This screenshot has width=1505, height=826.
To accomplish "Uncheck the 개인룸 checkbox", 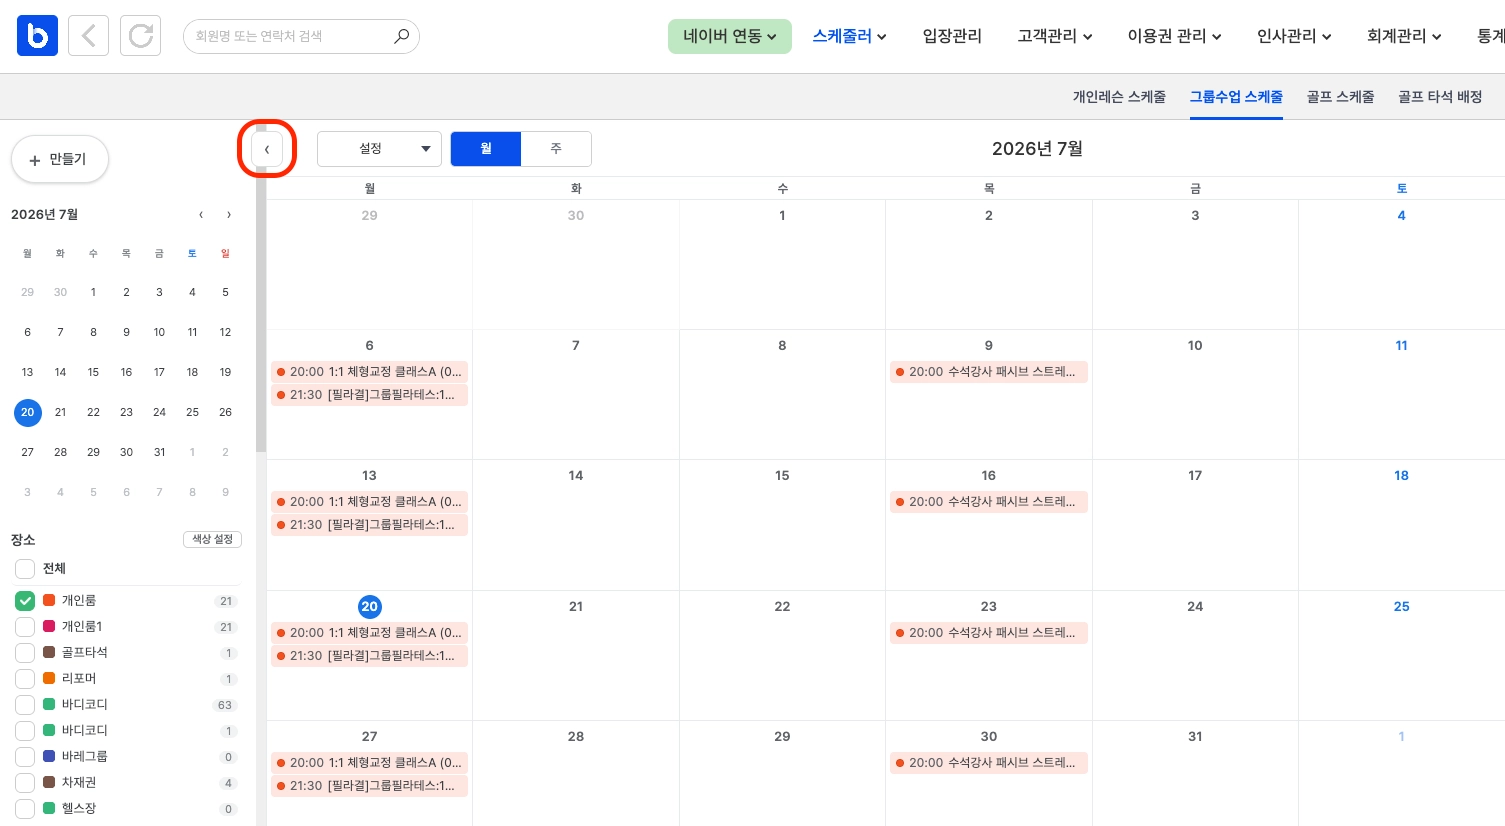I will [25, 601].
